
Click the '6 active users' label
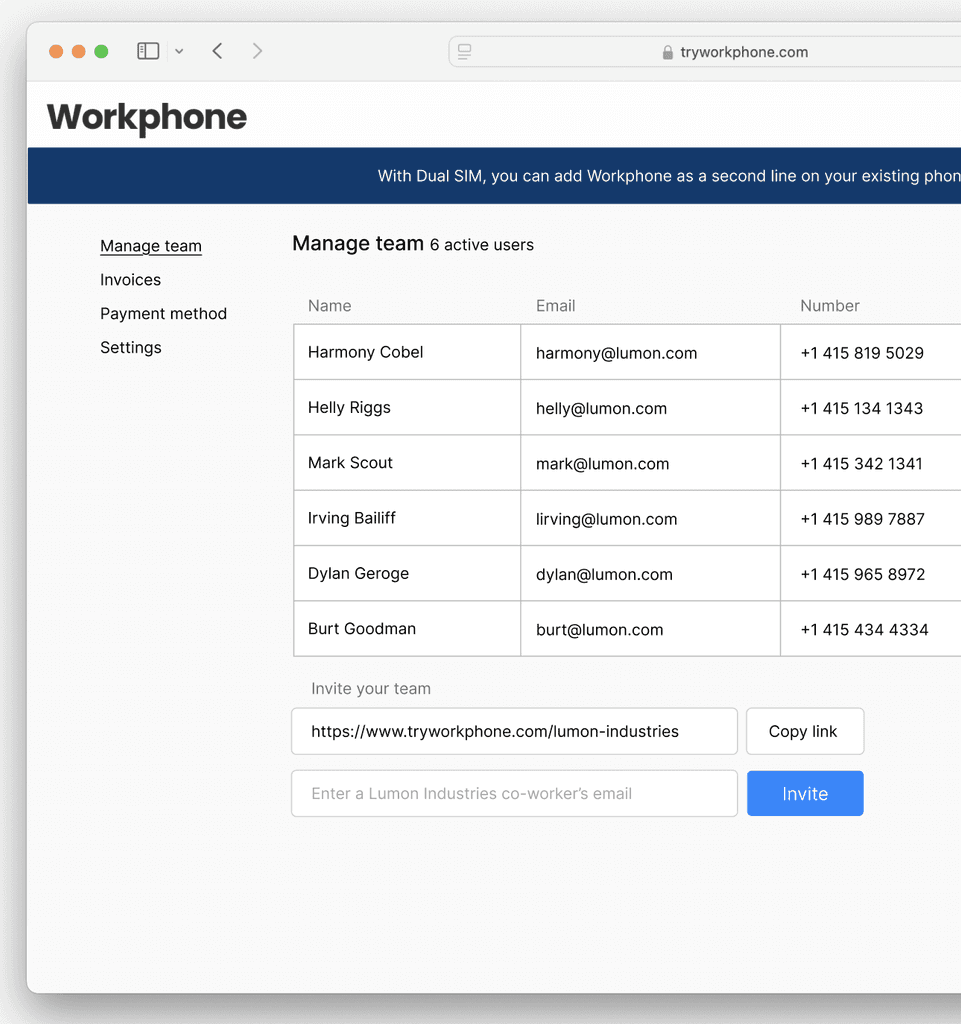click(482, 245)
